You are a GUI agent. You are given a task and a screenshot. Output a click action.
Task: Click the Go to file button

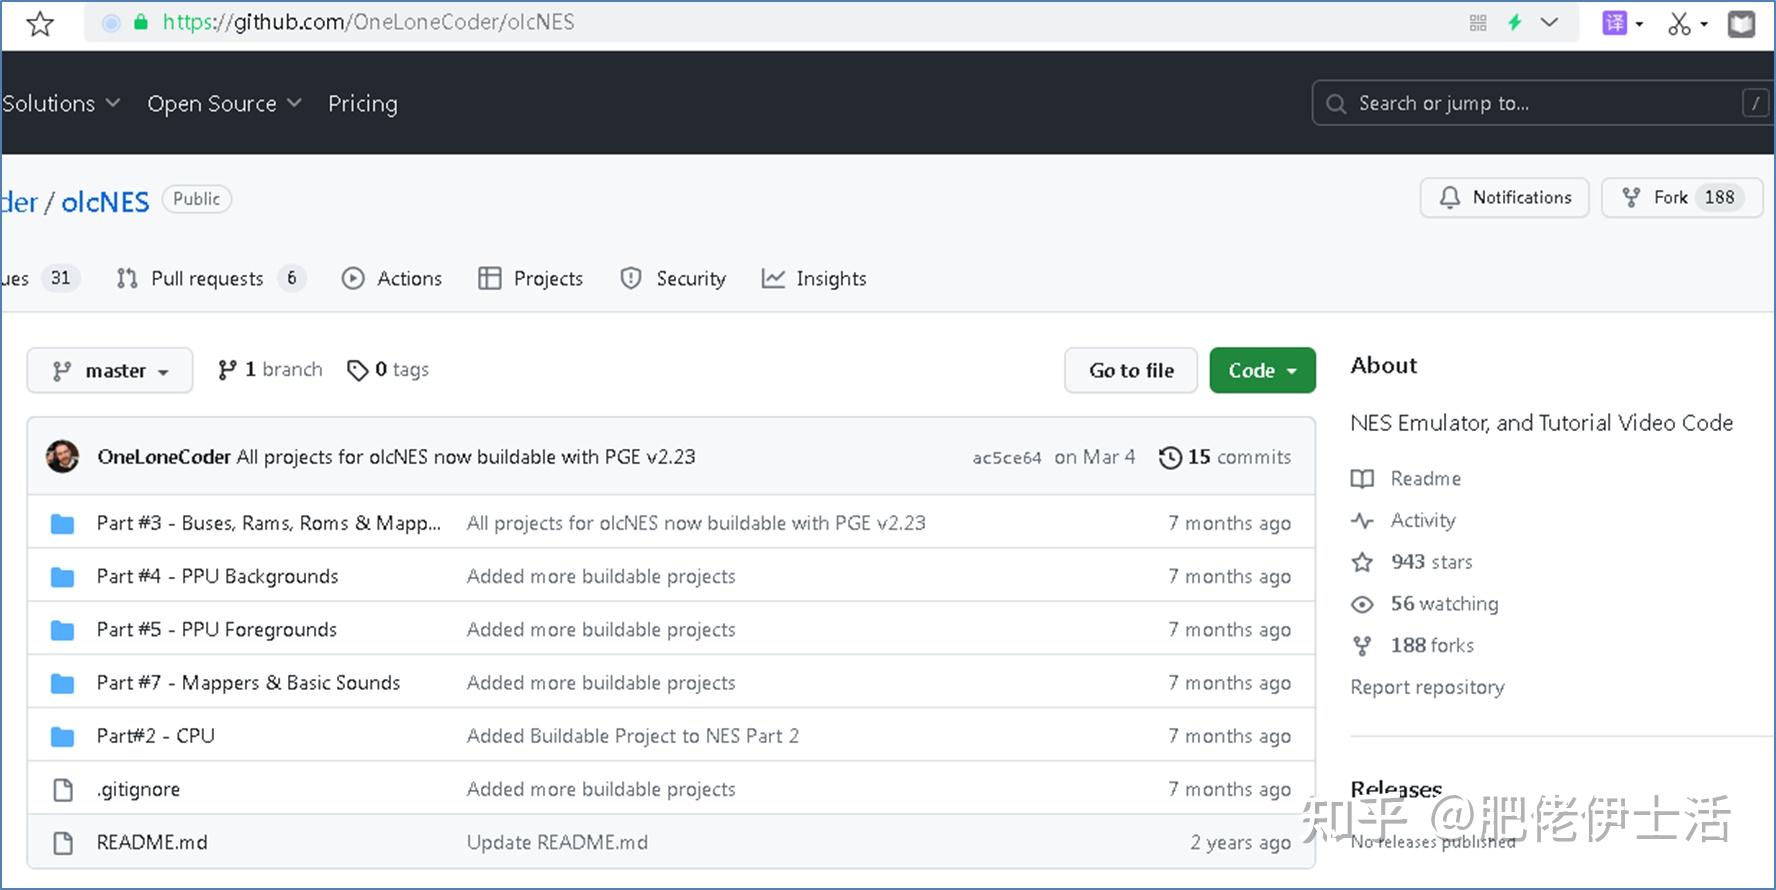click(1131, 371)
